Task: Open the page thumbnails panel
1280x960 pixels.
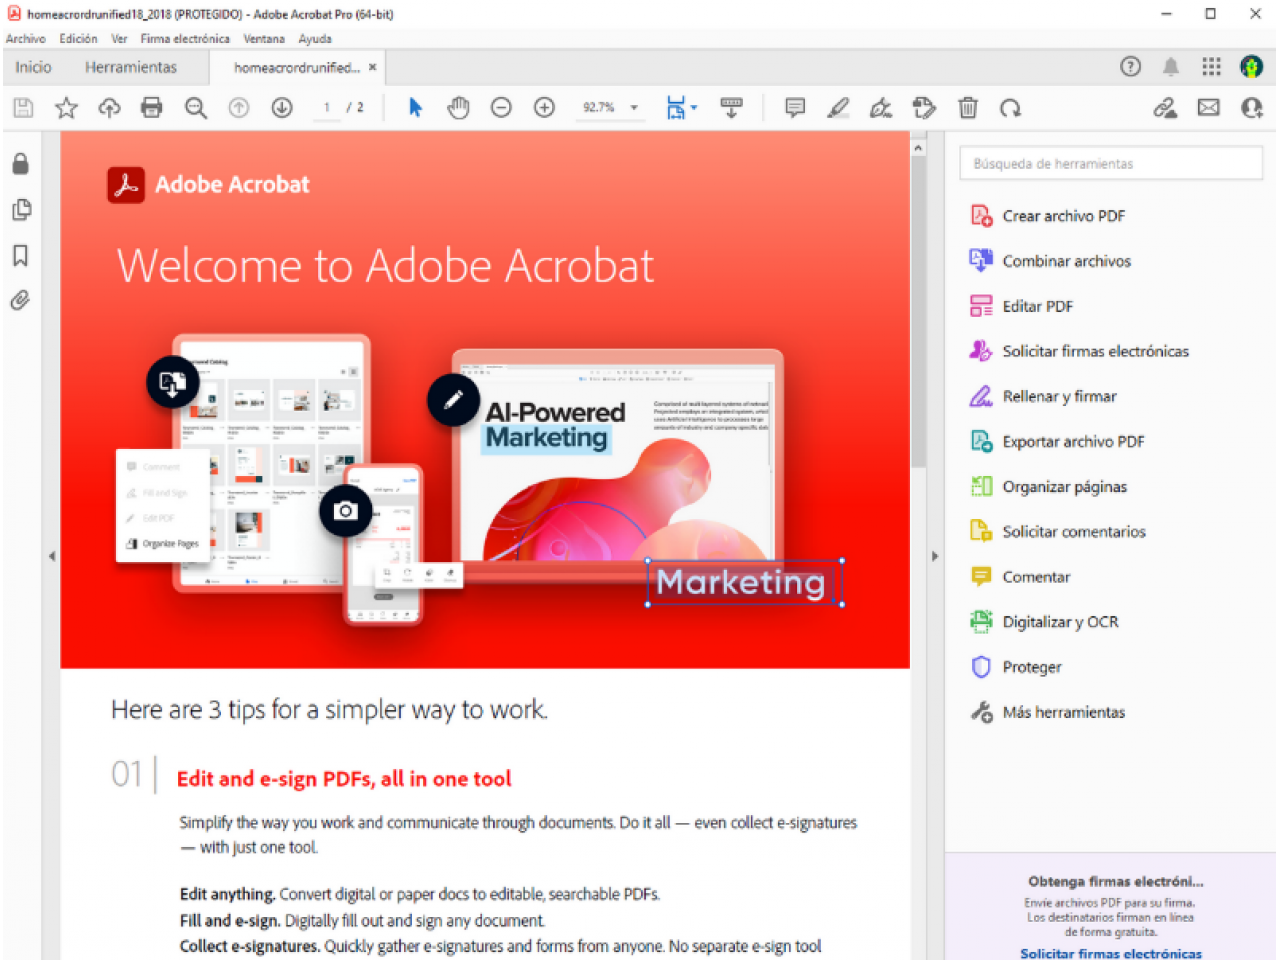Action: (x=20, y=210)
